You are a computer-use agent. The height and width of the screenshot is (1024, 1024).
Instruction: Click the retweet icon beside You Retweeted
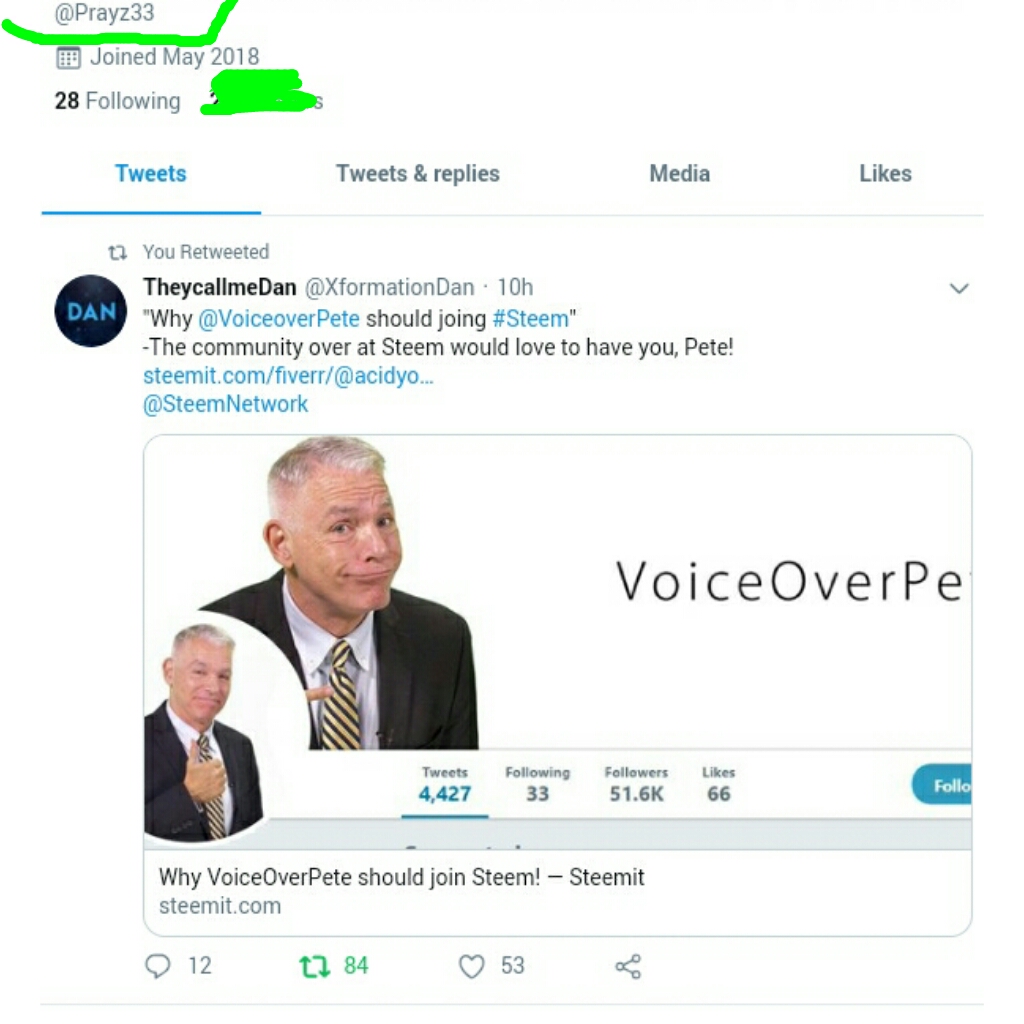(118, 252)
